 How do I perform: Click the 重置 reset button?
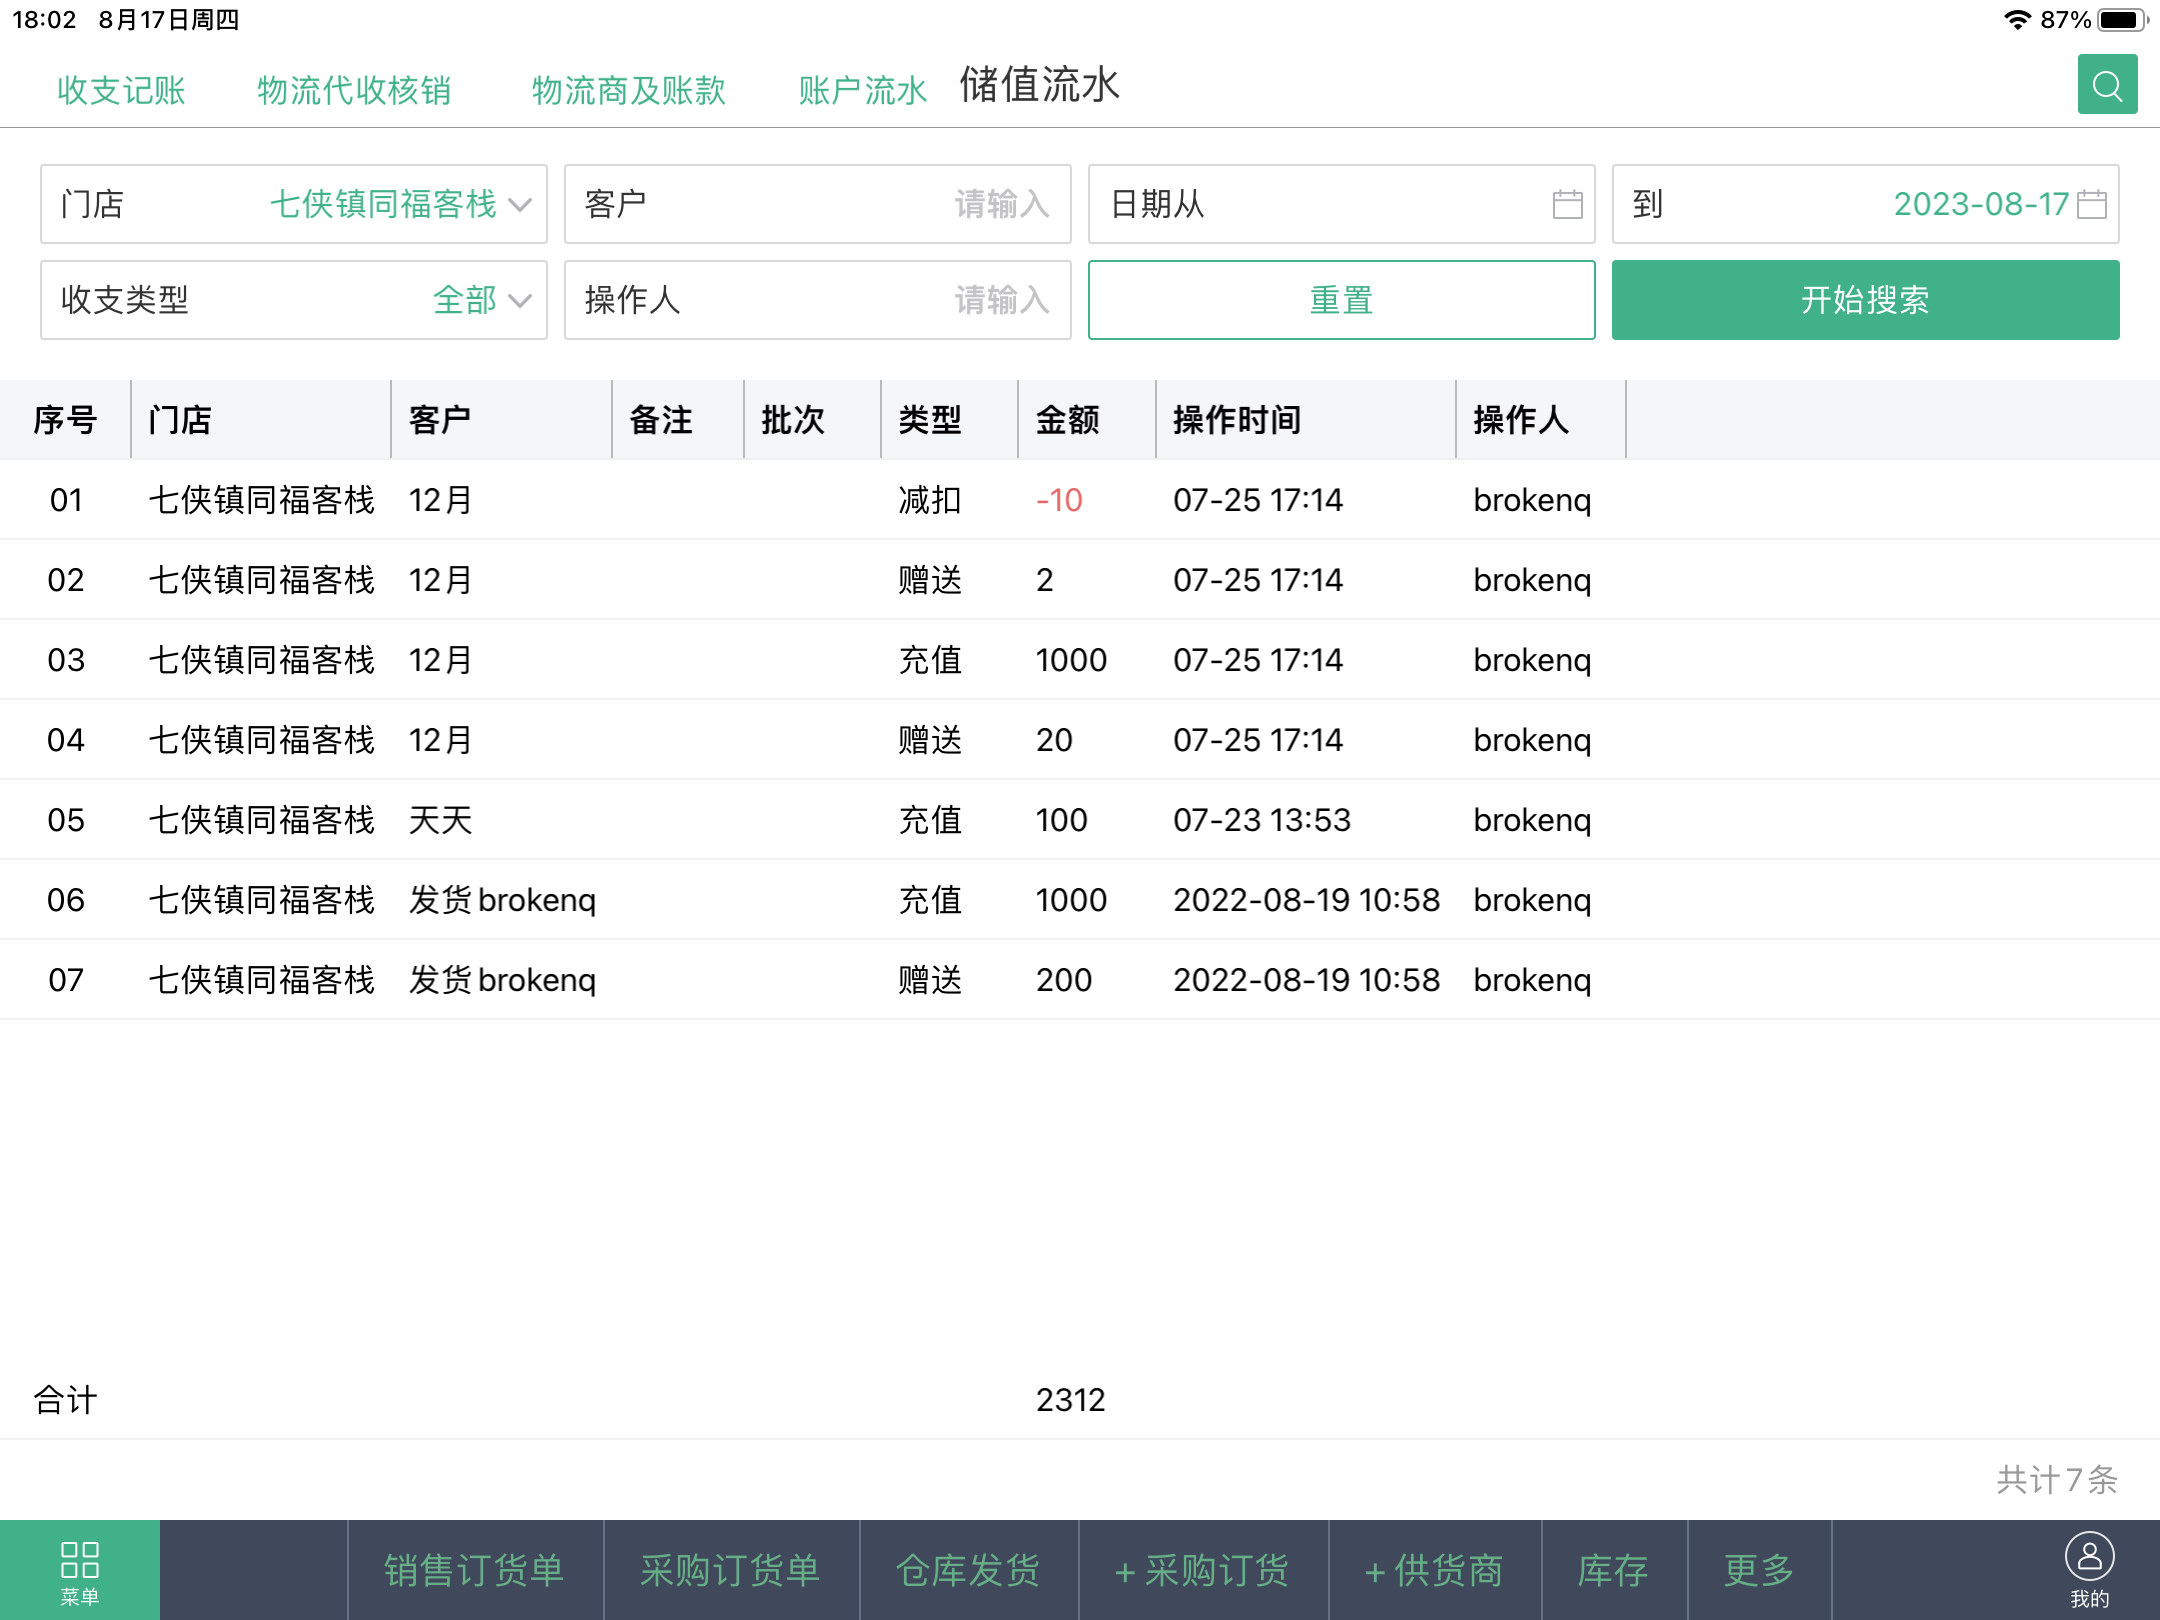pos(1341,300)
